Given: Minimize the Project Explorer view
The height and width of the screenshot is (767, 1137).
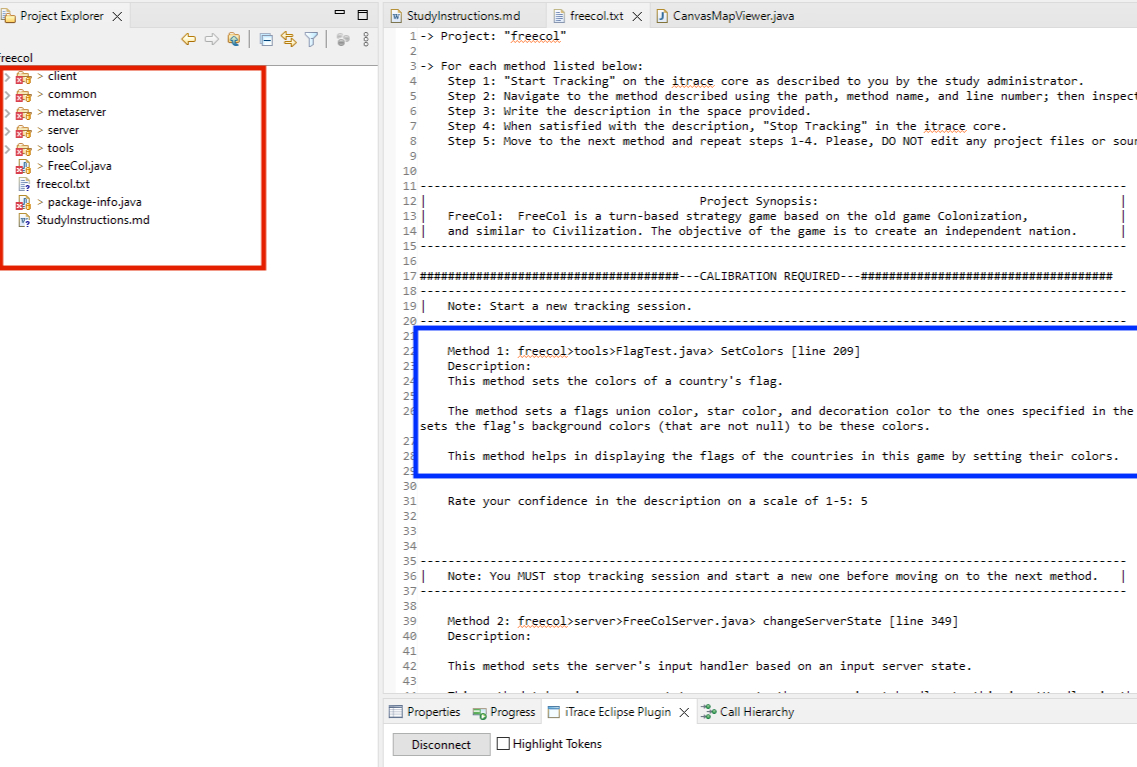Looking at the screenshot, I should click(339, 13).
